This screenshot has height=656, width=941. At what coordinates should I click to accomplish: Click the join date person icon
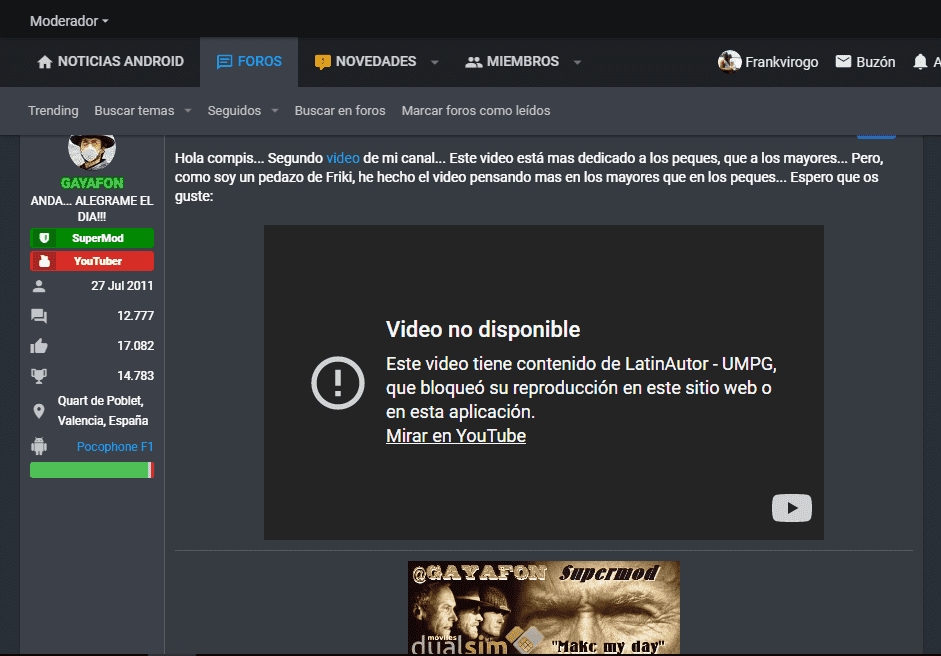(x=39, y=286)
